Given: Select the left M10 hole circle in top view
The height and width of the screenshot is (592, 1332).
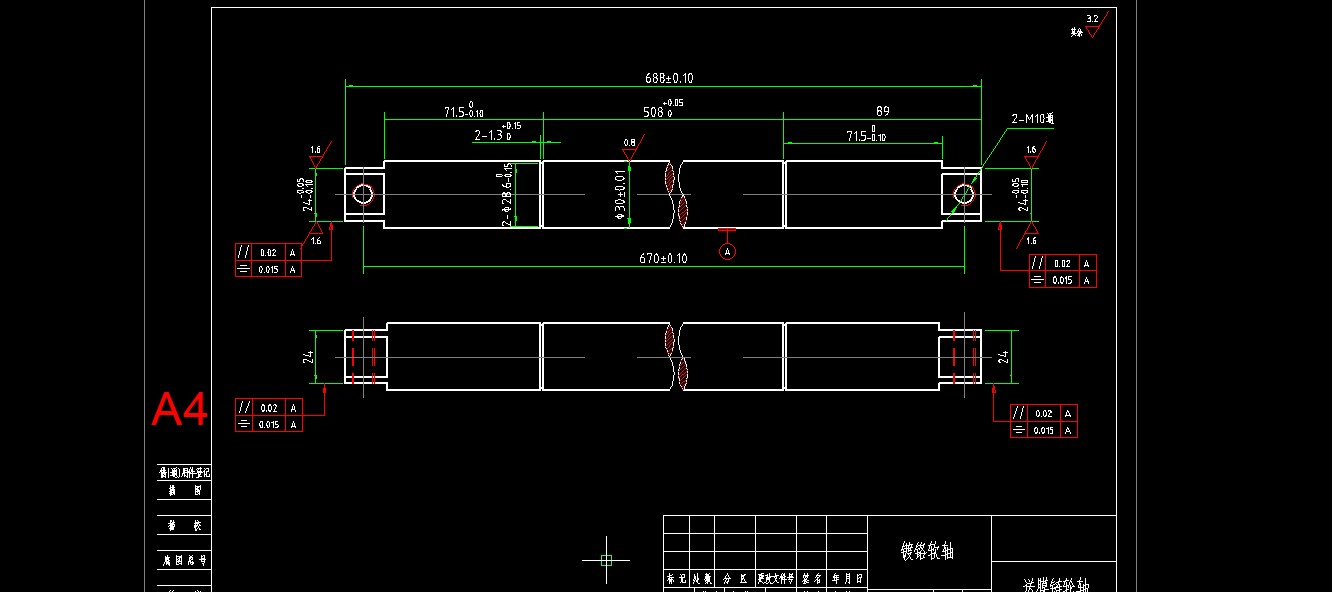Looking at the screenshot, I should coord(362,194).
